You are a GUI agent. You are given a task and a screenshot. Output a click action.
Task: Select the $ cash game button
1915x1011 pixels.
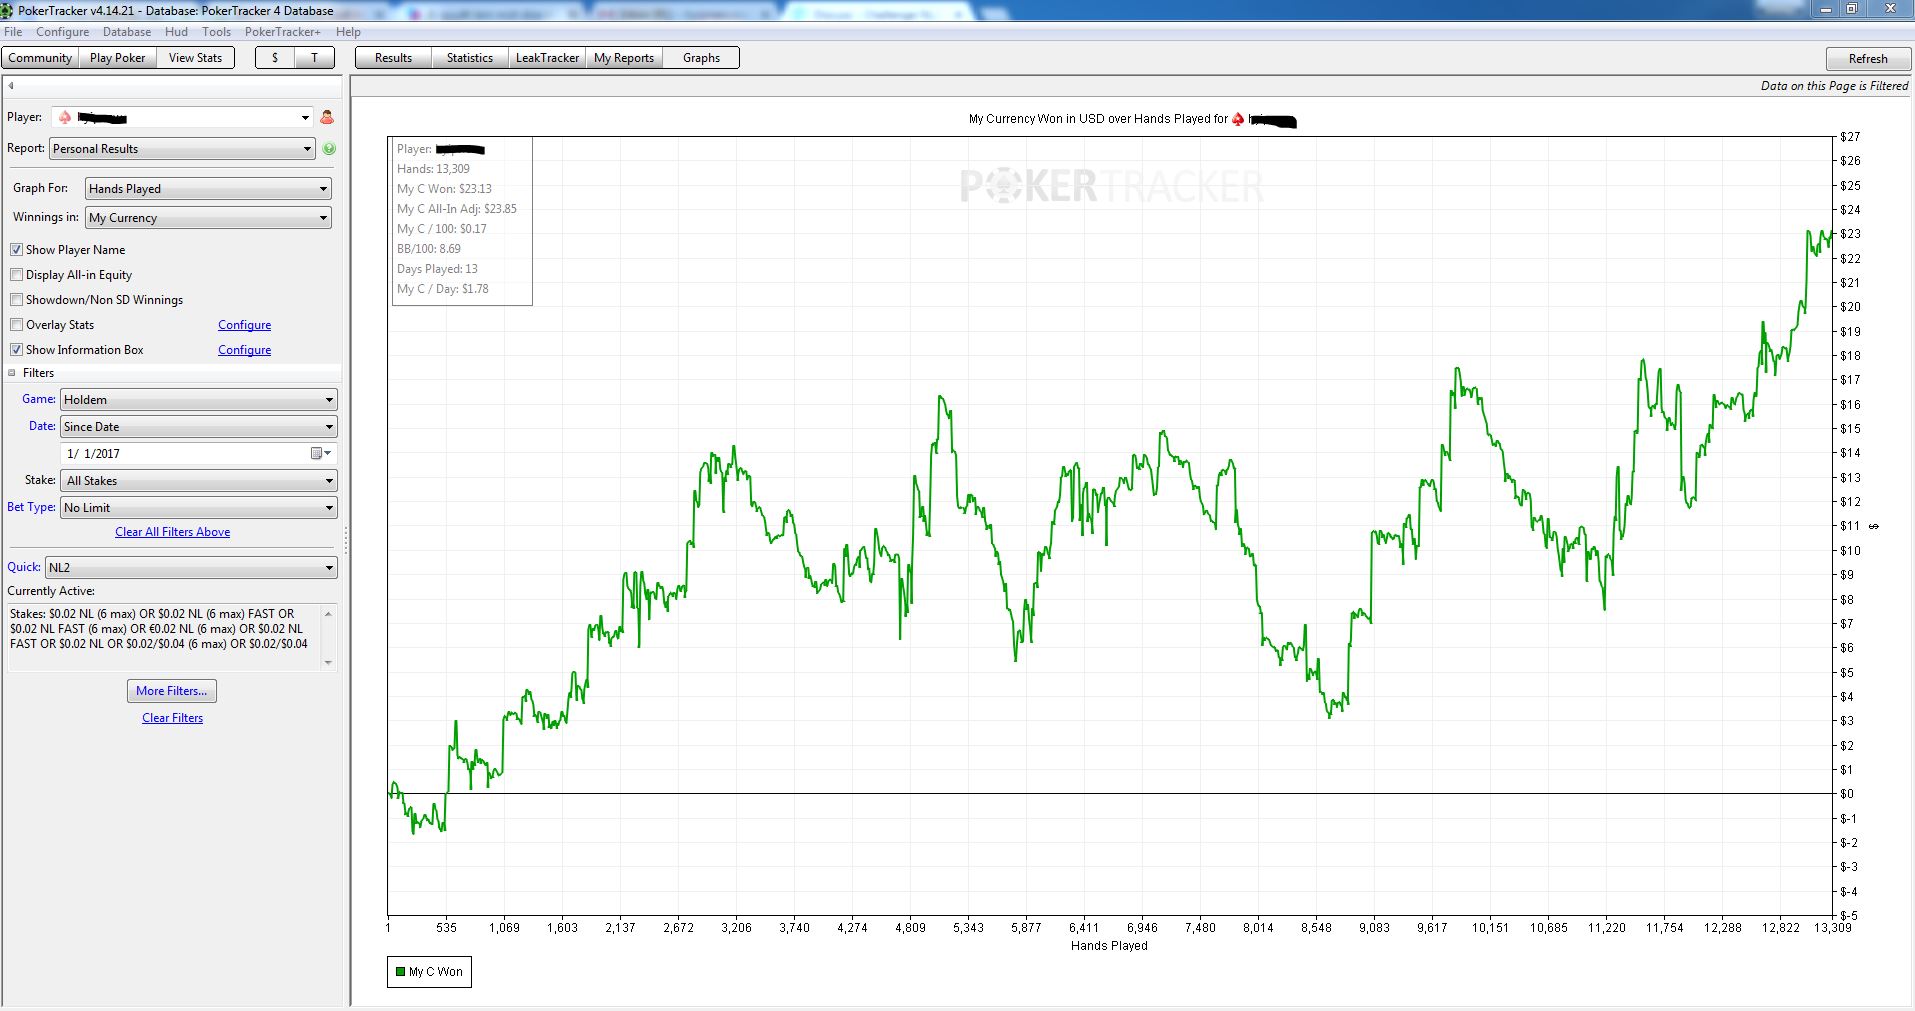click(275, 58)
